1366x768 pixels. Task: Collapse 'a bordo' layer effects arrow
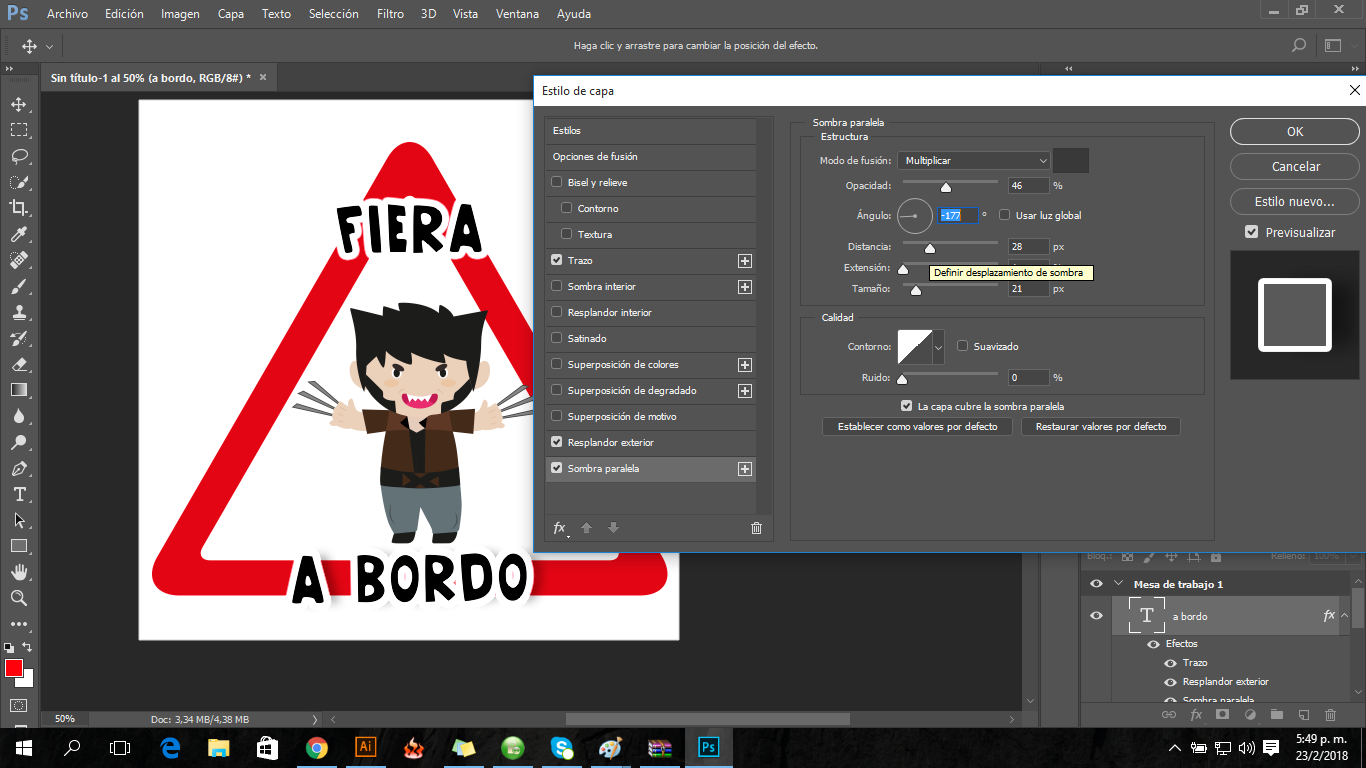click(1345, 616)
